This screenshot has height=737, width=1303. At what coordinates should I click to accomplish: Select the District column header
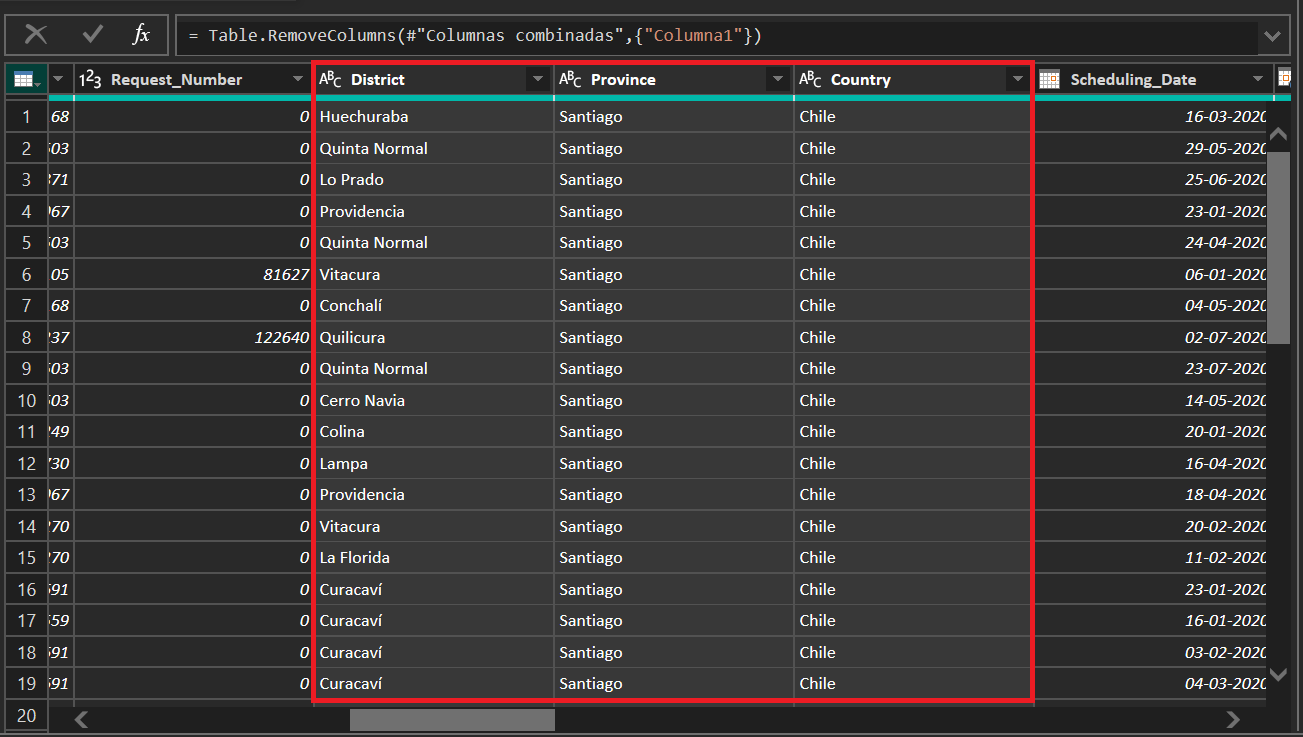(433, 79)
